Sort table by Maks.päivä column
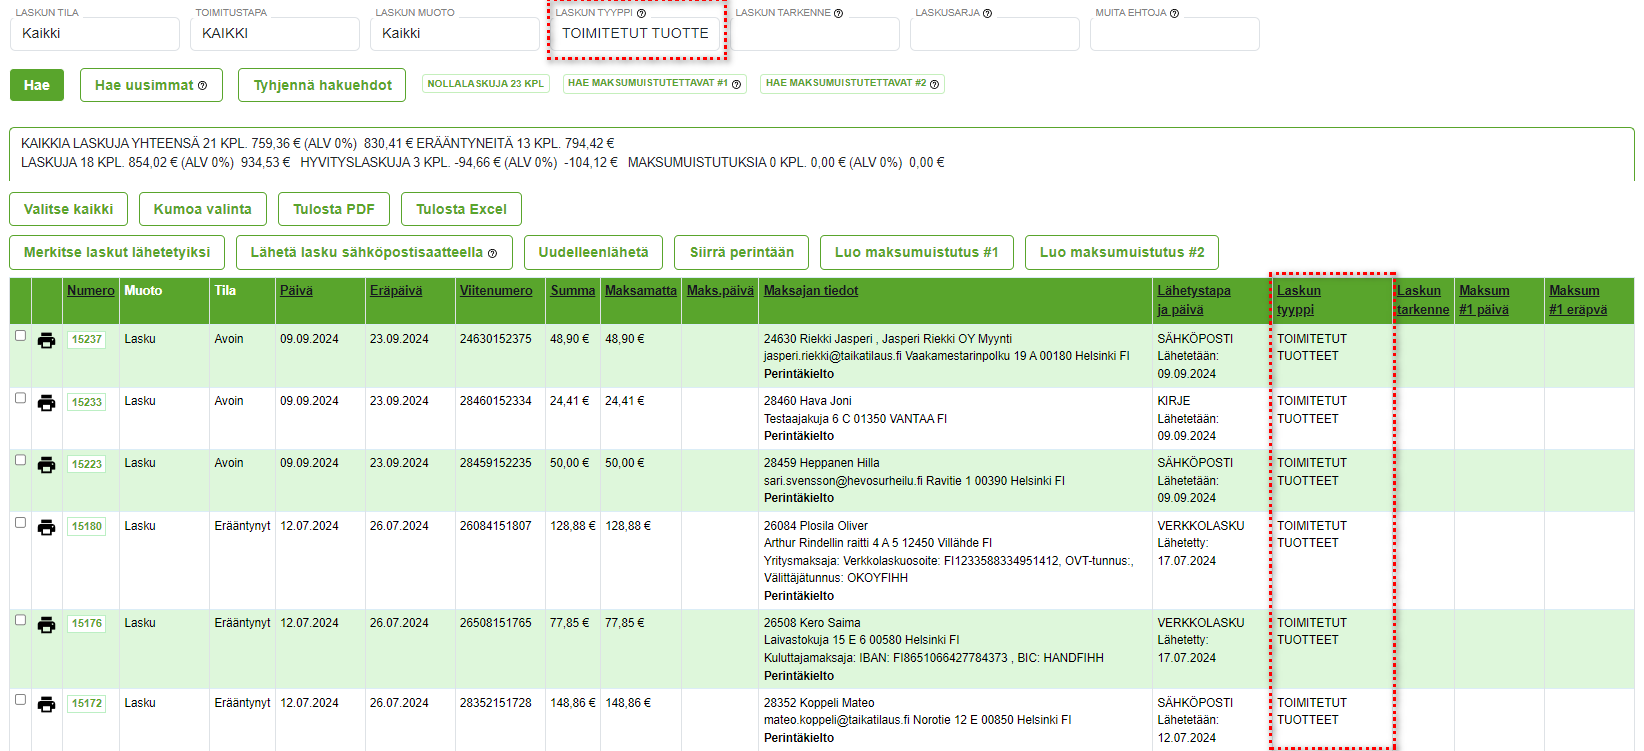The height and width of the screenshot is (751, 1644). click(720, 291)
